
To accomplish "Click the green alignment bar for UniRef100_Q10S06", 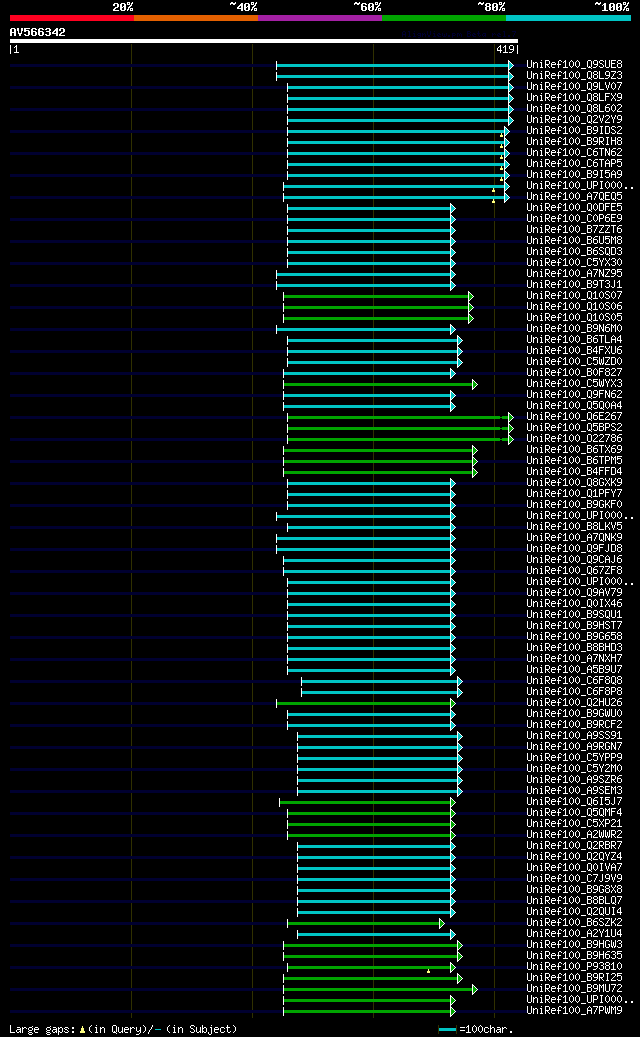I will coord(378,307).
